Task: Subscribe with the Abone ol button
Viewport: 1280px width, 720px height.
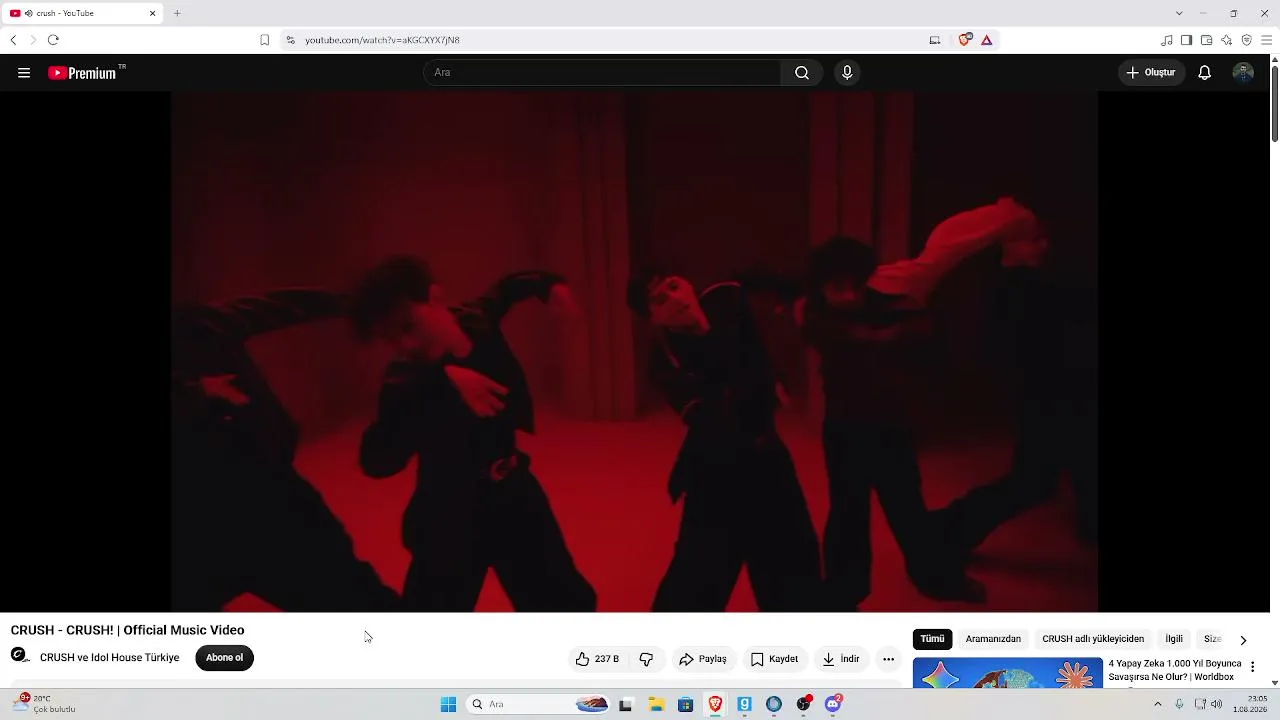Action: pos(224,658)
